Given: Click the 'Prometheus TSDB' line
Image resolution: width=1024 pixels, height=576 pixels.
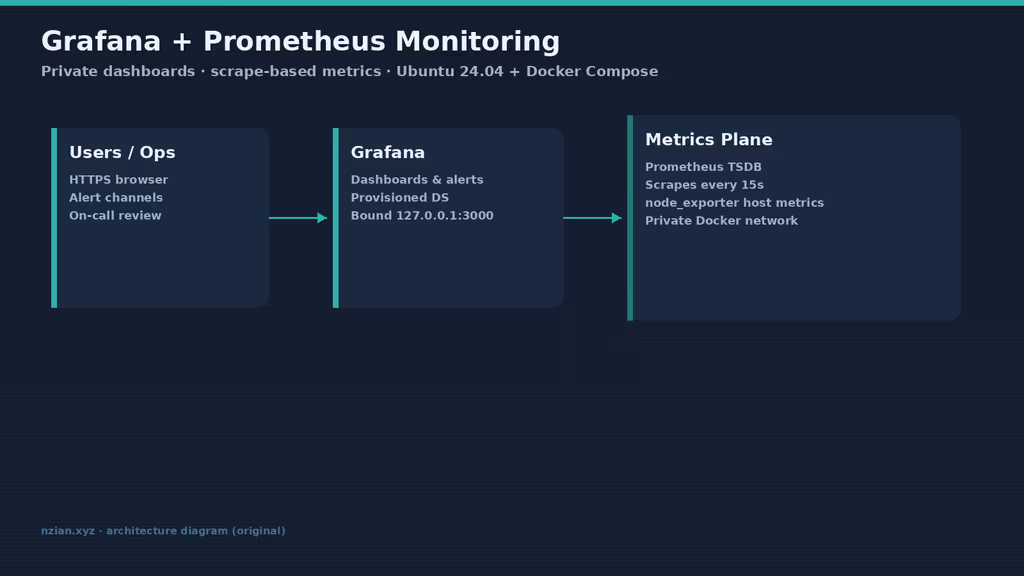Looking at the screenshot, I should pyautogui.click(x=703, y=167).
